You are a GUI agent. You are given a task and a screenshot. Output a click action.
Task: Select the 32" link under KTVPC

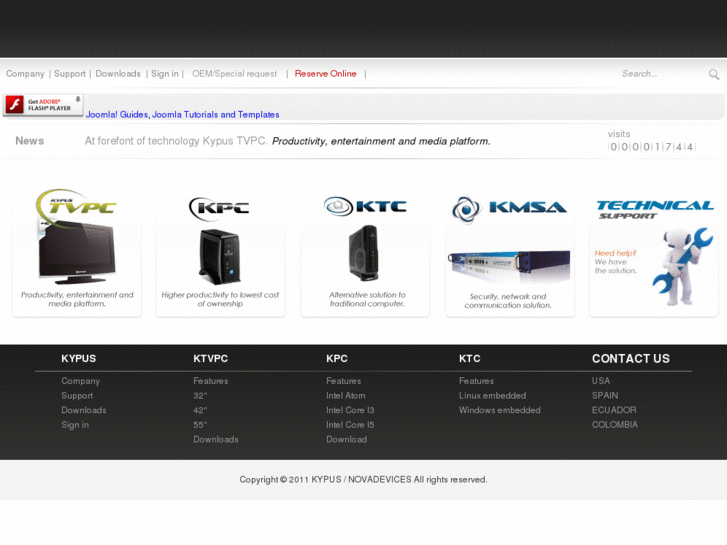pos(200,396)
